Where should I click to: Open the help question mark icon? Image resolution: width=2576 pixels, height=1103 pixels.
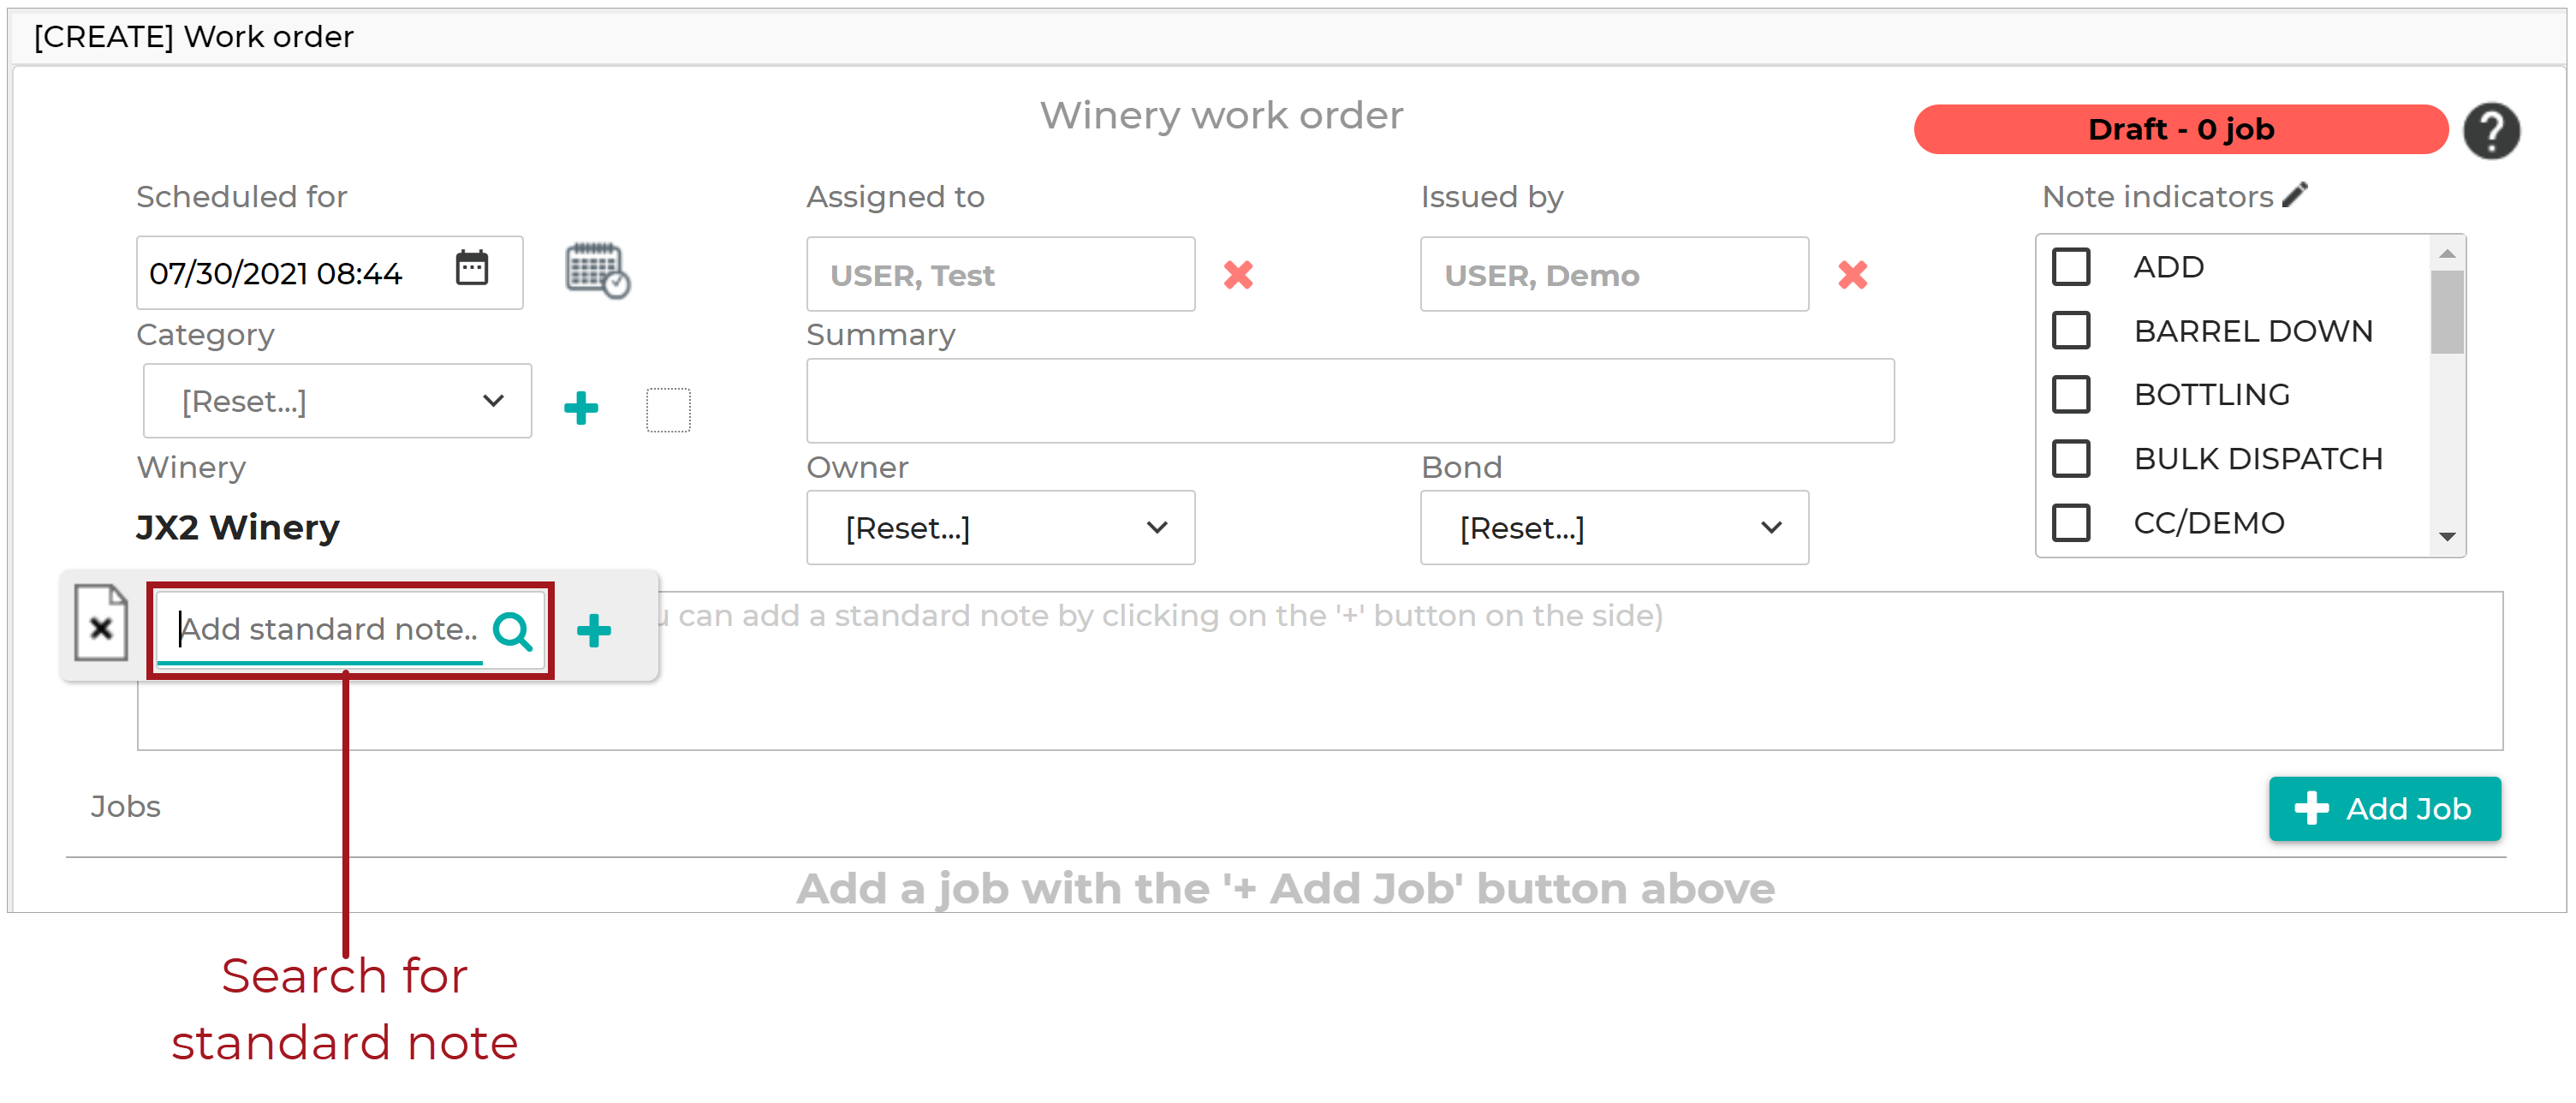(x=2492, y=130)
